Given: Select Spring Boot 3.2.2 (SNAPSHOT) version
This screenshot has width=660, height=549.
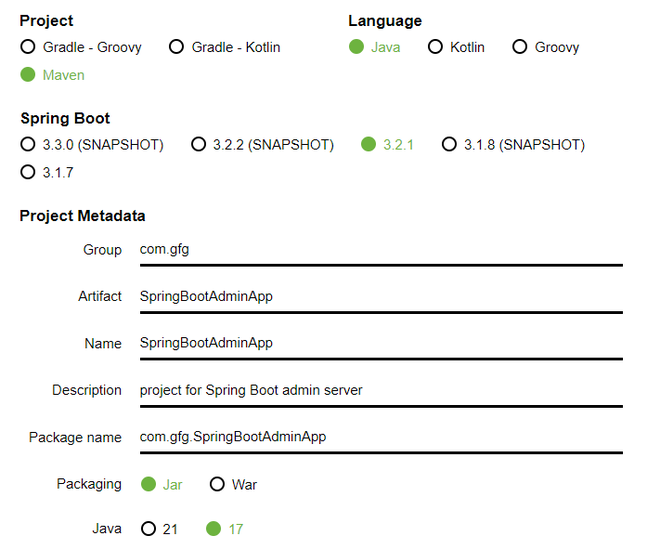Looking at the screenshot, I should point(199,144).
